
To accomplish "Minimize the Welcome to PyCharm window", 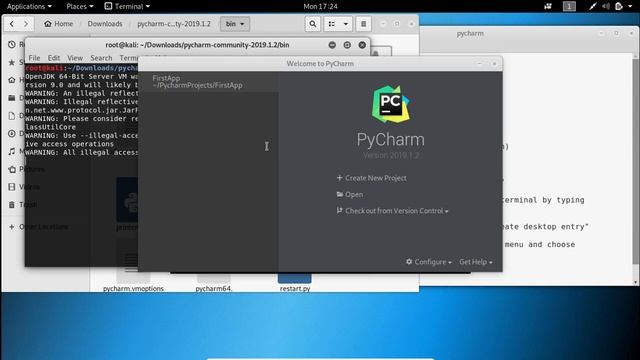I will coord(480,64).
